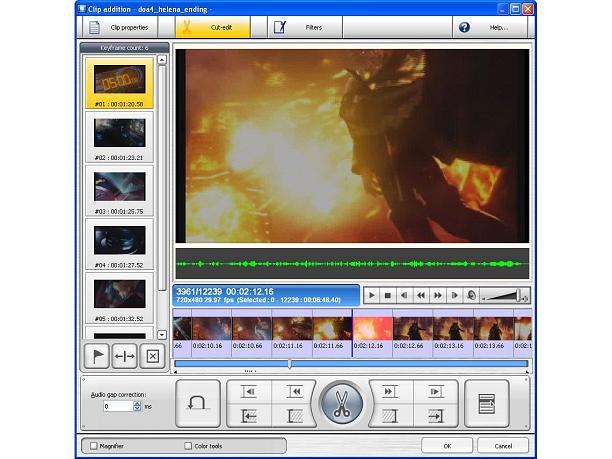
Task: Fast forward the video playback
Action: pos(438,295)
